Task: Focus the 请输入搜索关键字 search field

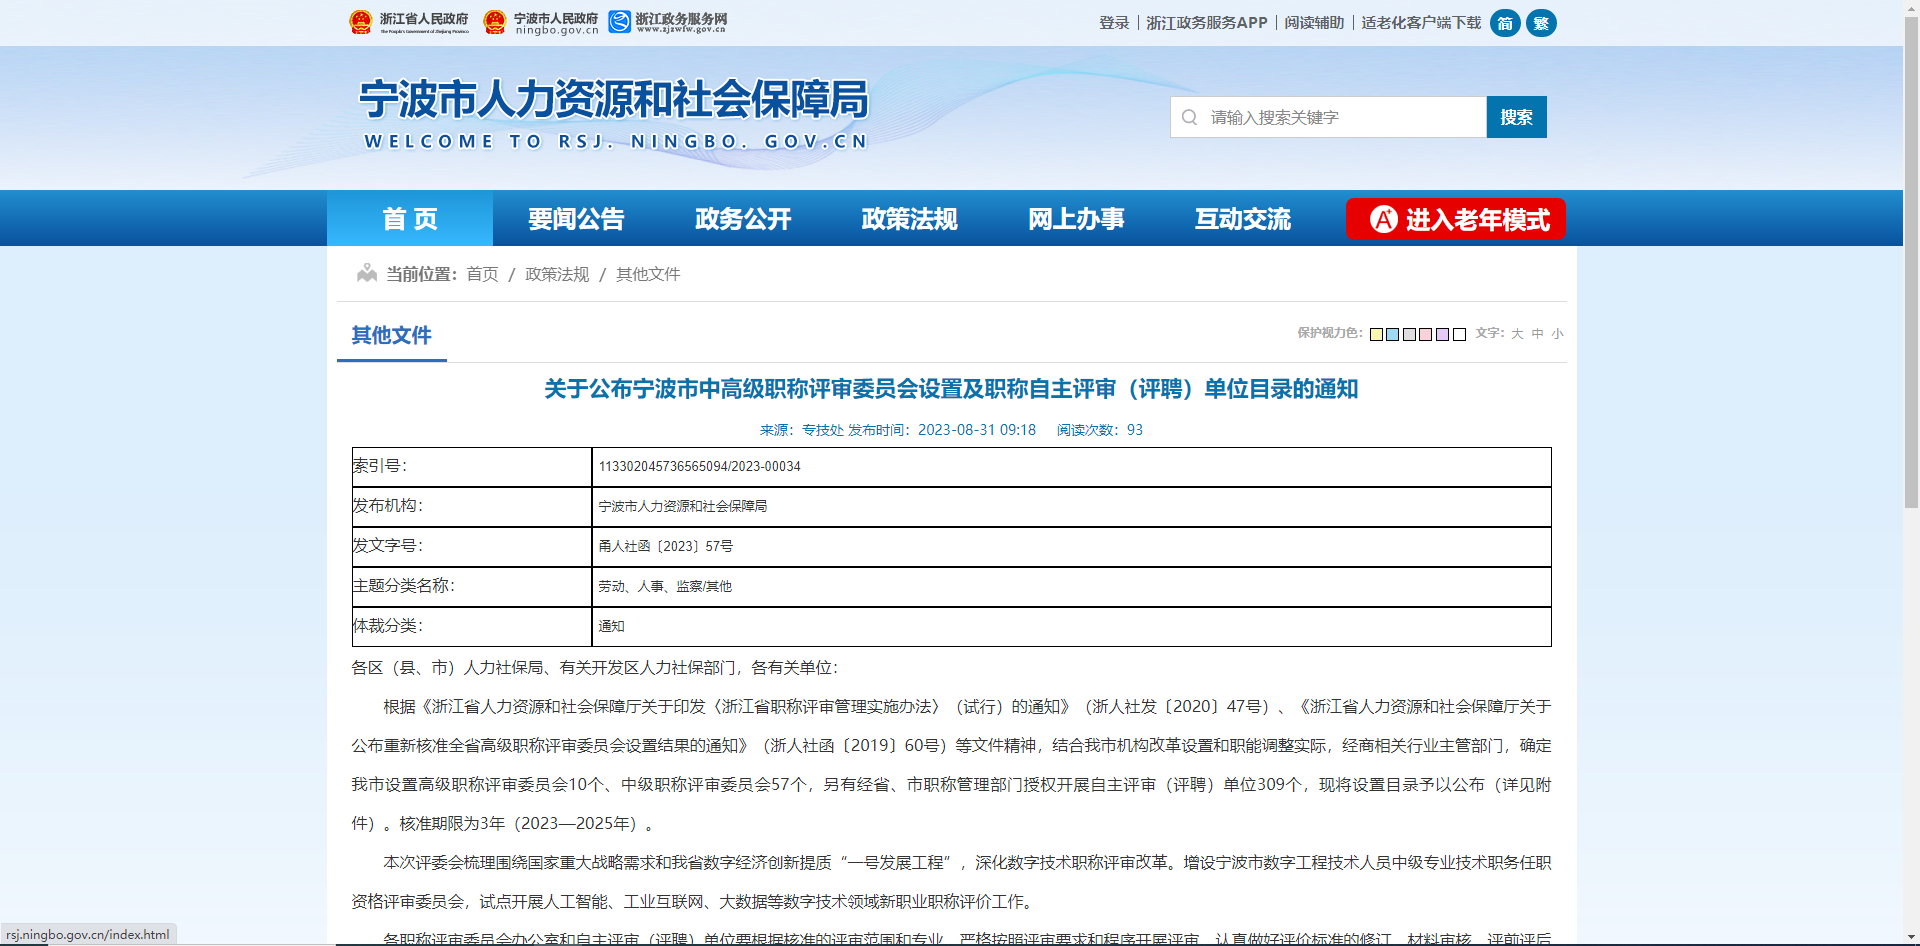Action: point(1329,117)
